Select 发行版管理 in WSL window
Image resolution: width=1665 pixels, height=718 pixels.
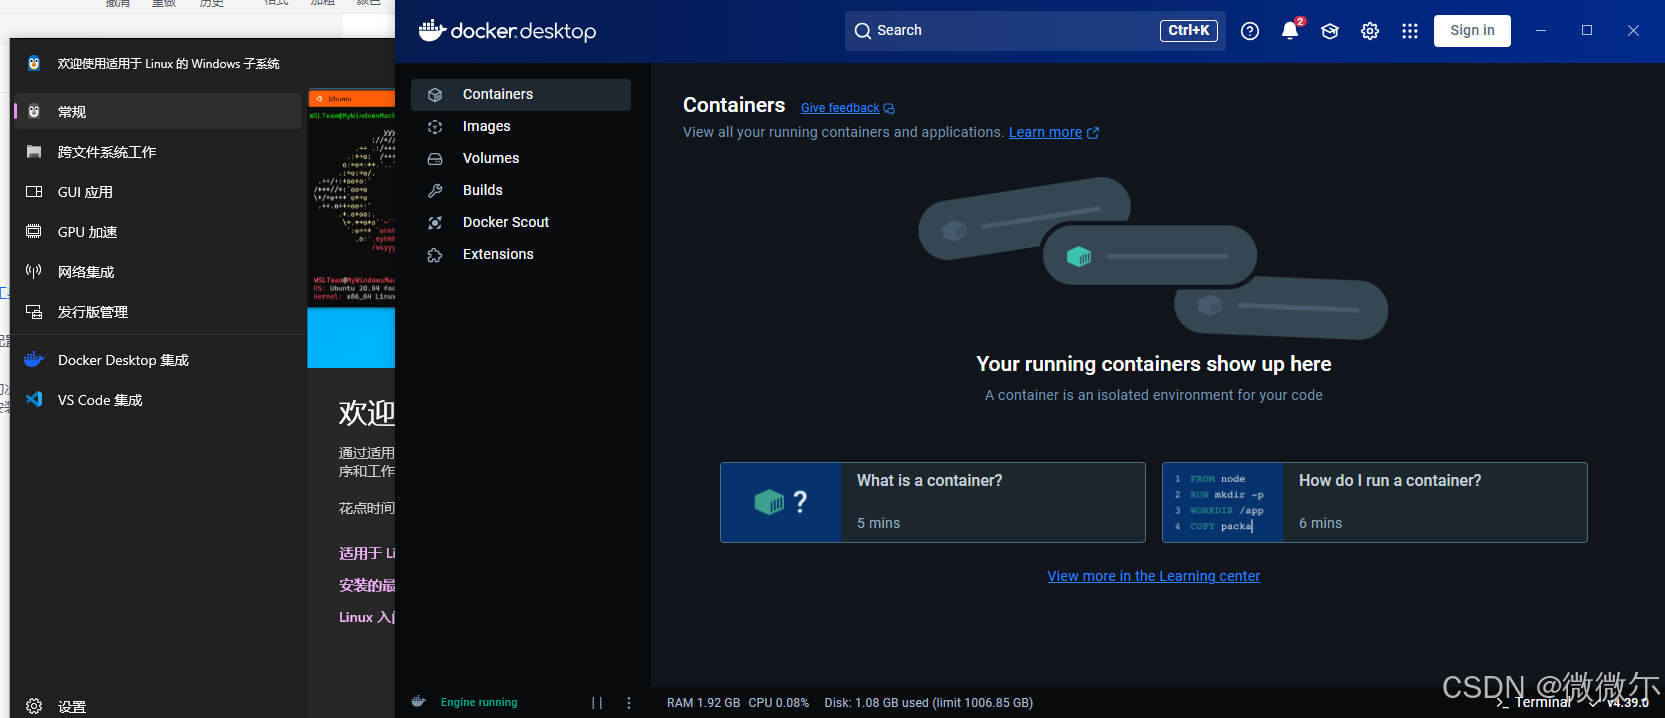(x=157, y=311)
